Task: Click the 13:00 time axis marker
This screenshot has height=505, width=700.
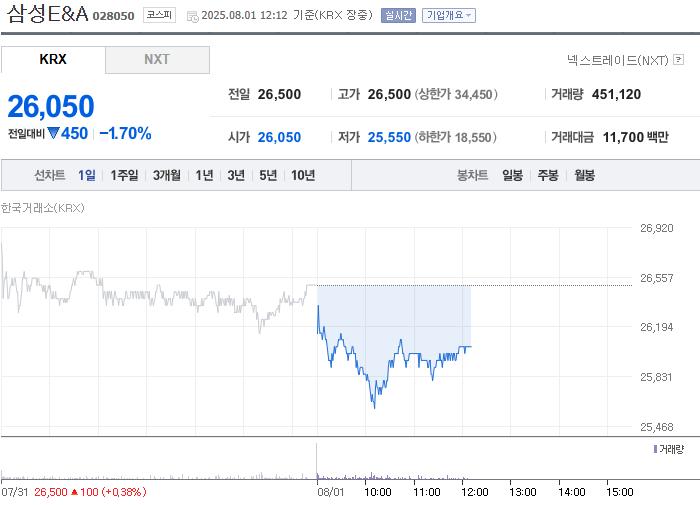Action: pos(523,492)
